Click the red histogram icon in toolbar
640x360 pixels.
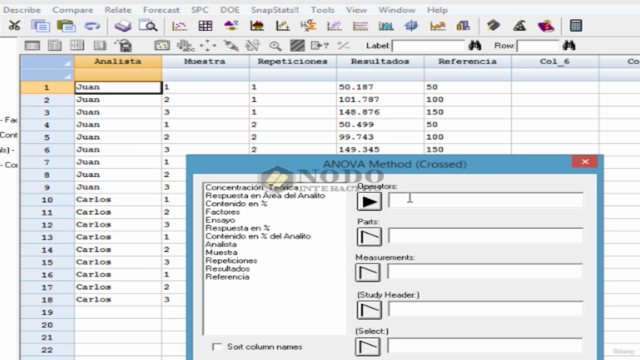[x=257, y=26]
